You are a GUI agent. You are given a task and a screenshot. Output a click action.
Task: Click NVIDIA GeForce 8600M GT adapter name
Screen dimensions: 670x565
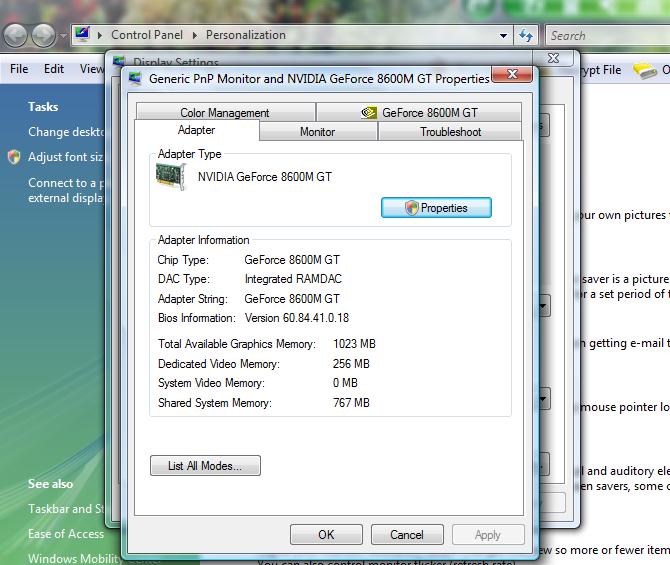(264, 177)
